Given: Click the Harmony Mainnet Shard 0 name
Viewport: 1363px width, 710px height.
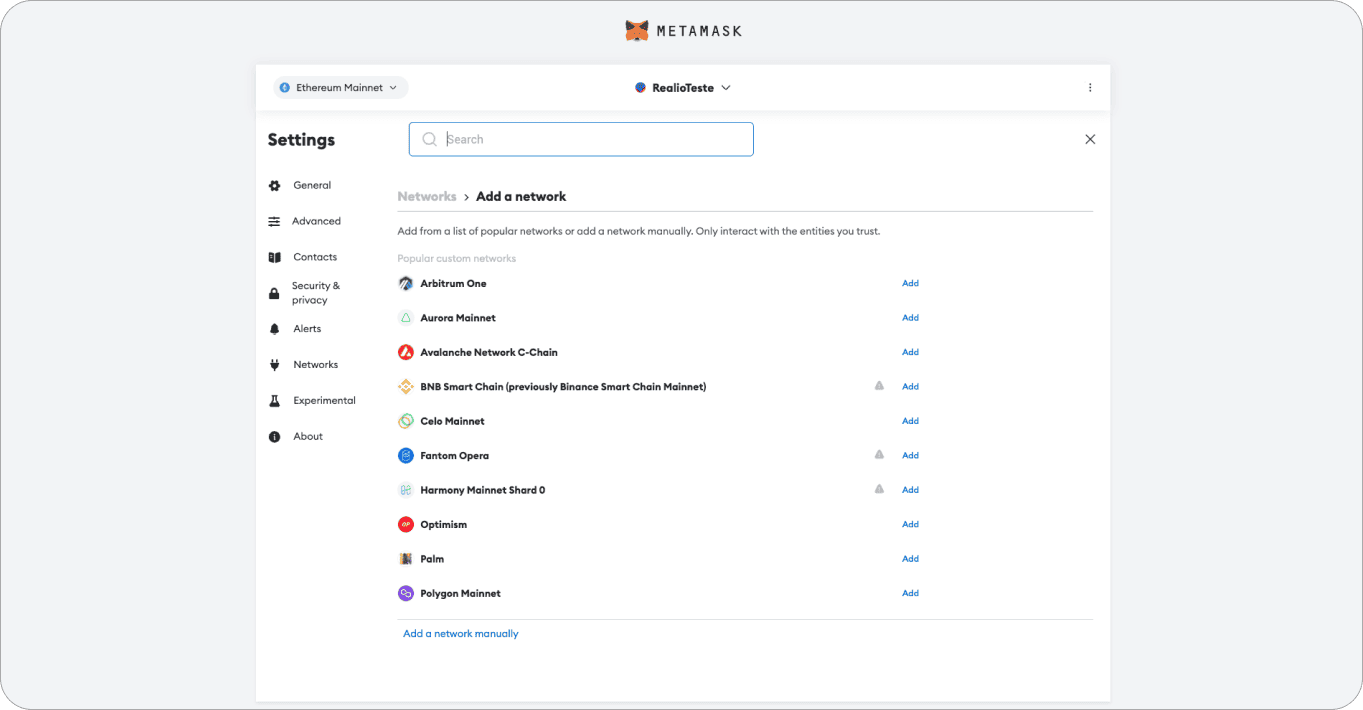Looking at the screenshot, I should tap(483, 491).
